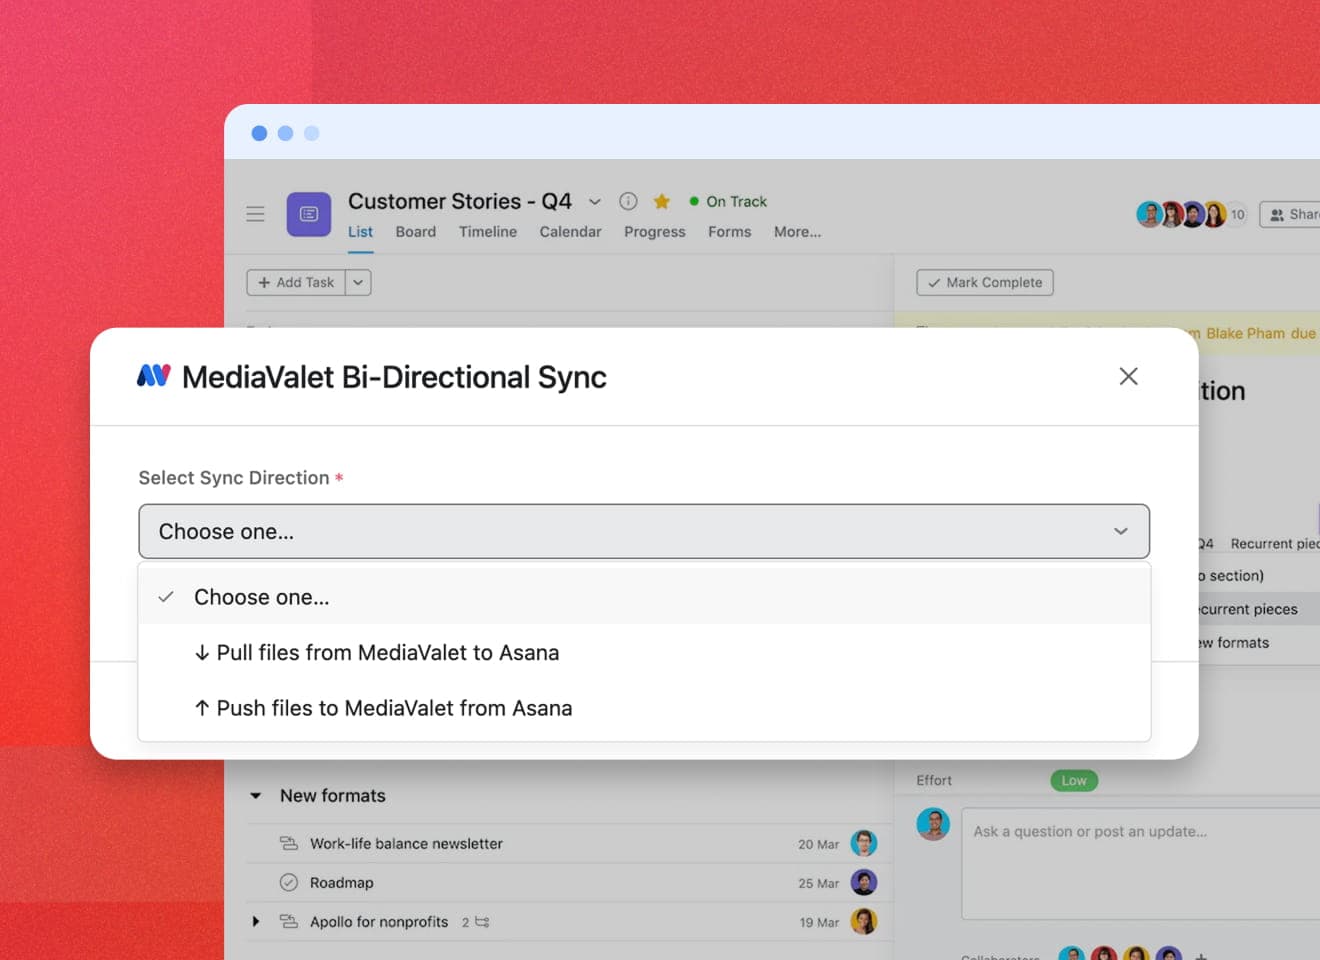
Task: Click the approval icon for Apollo for nonprofits
Action: pyautogui.click(x=289, y=922)
